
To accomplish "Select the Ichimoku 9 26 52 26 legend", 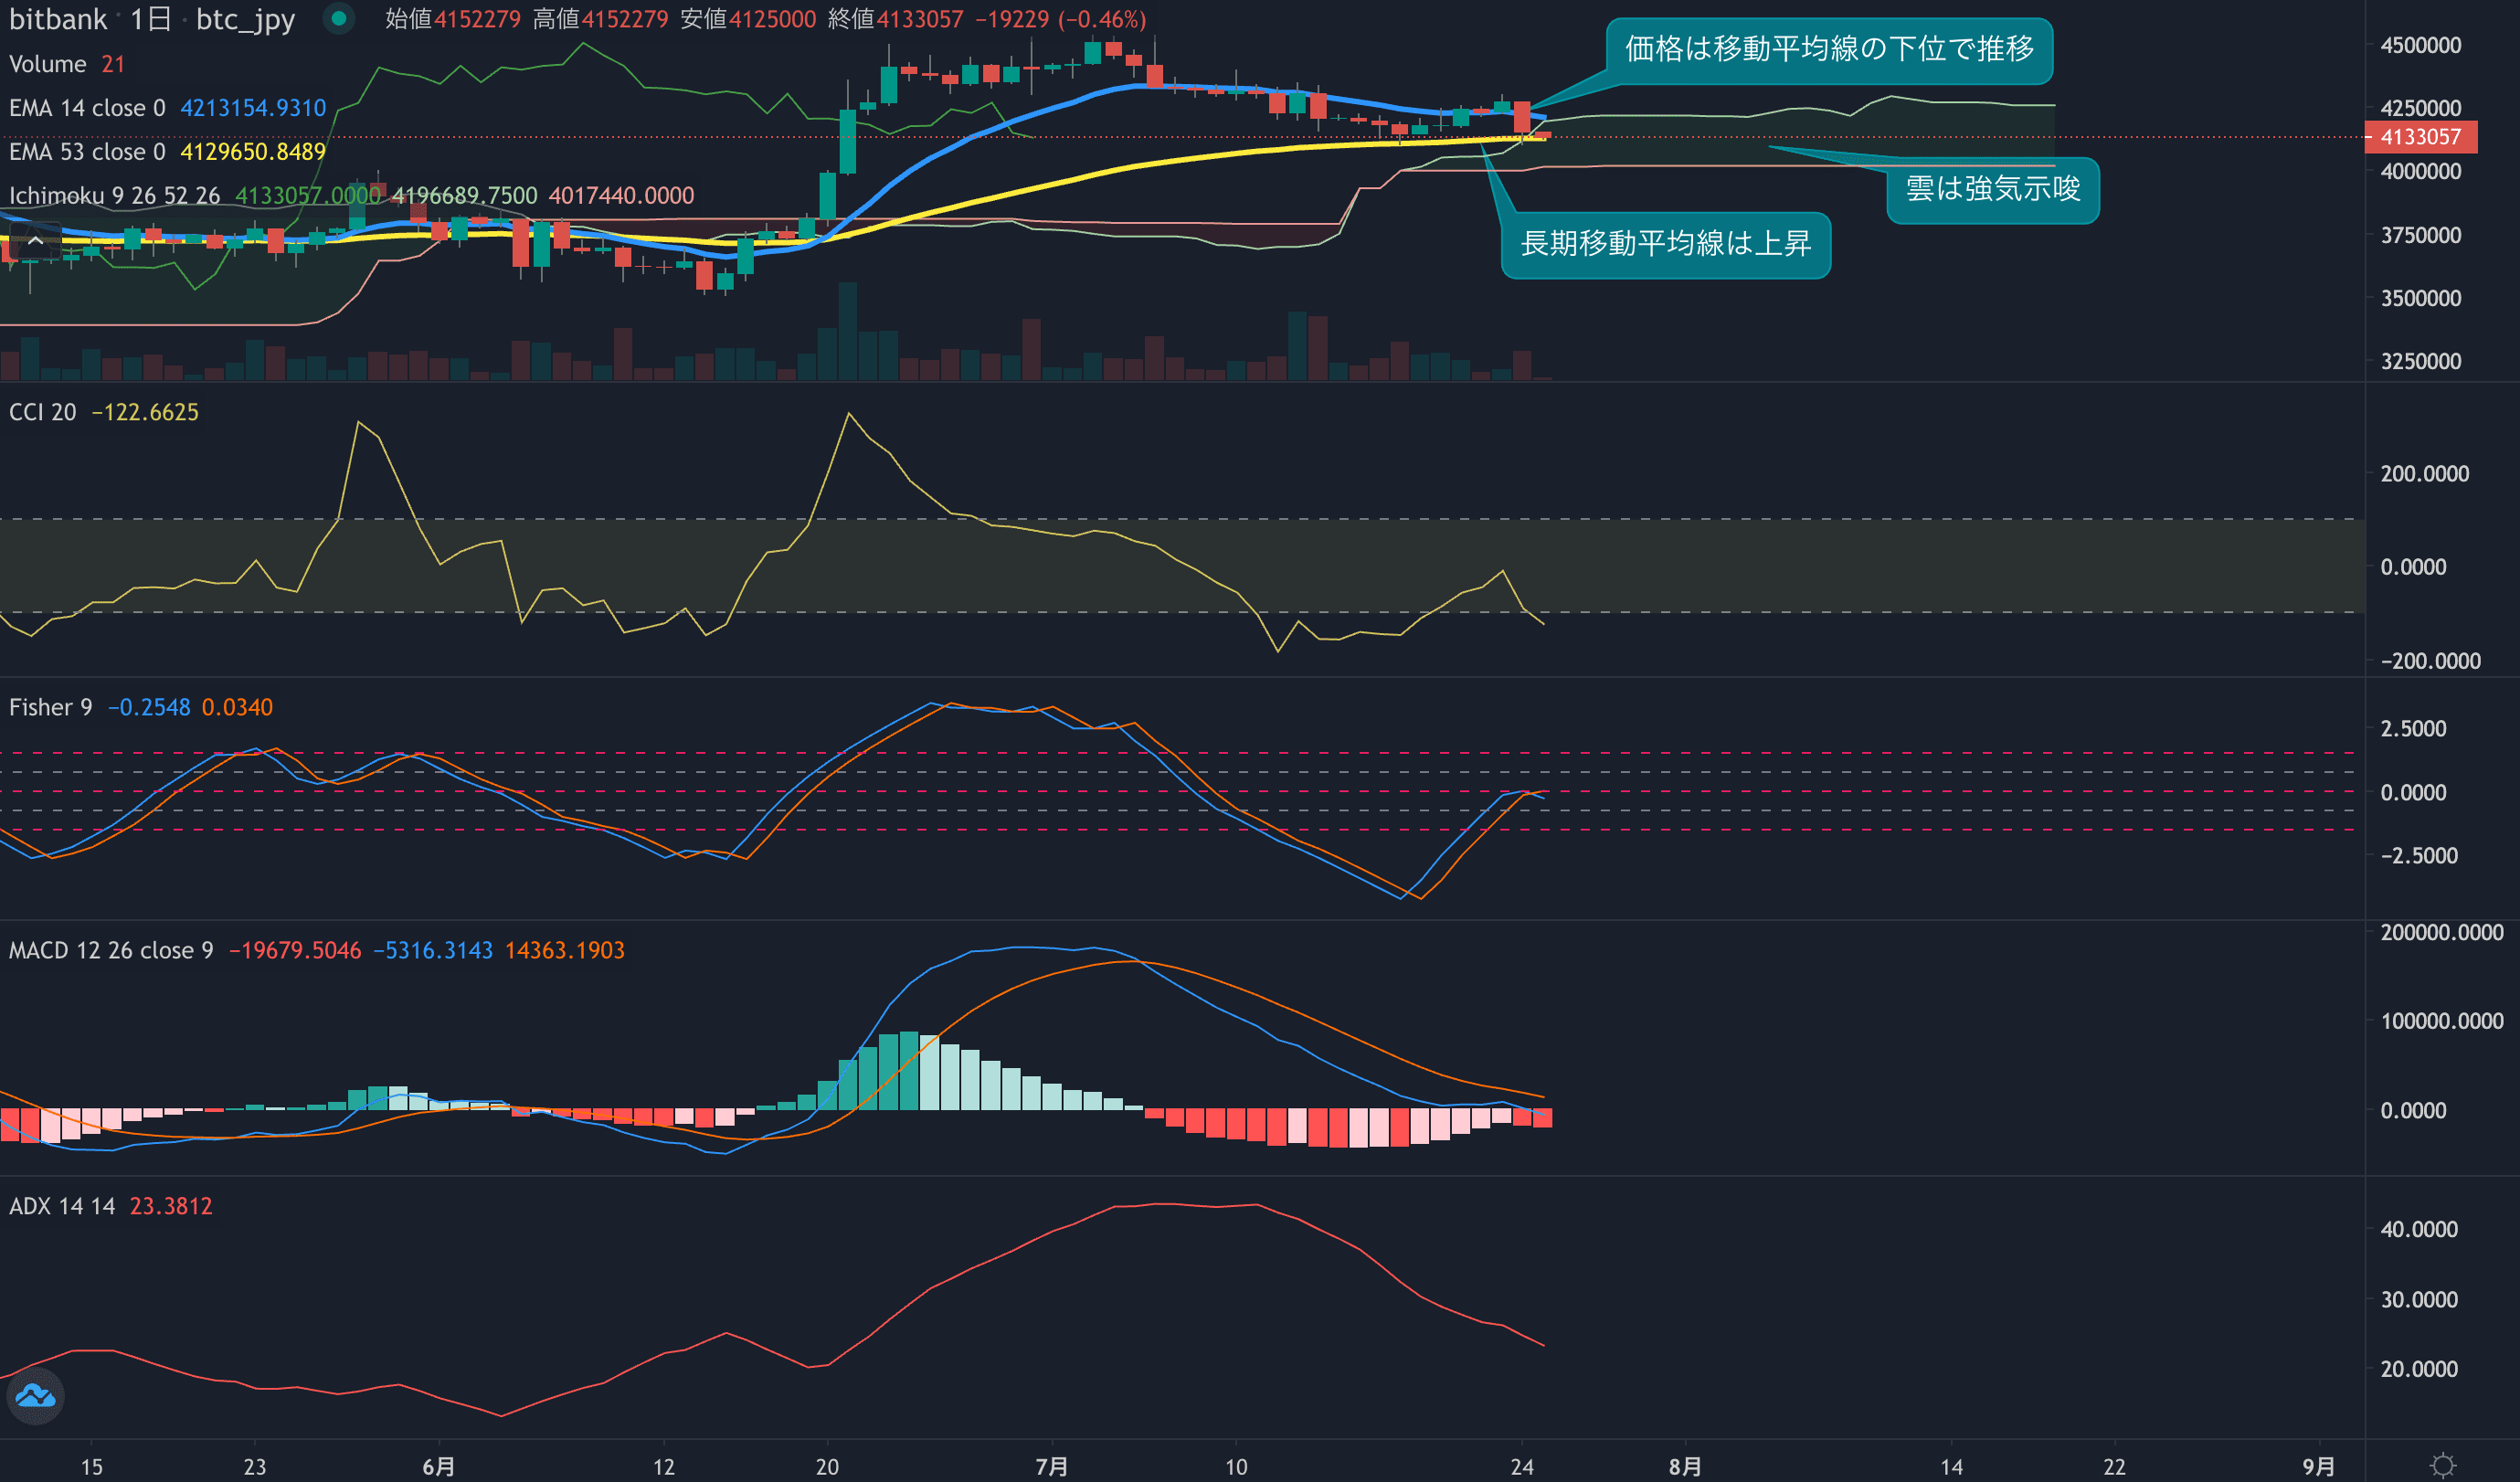I will (114, 196).
